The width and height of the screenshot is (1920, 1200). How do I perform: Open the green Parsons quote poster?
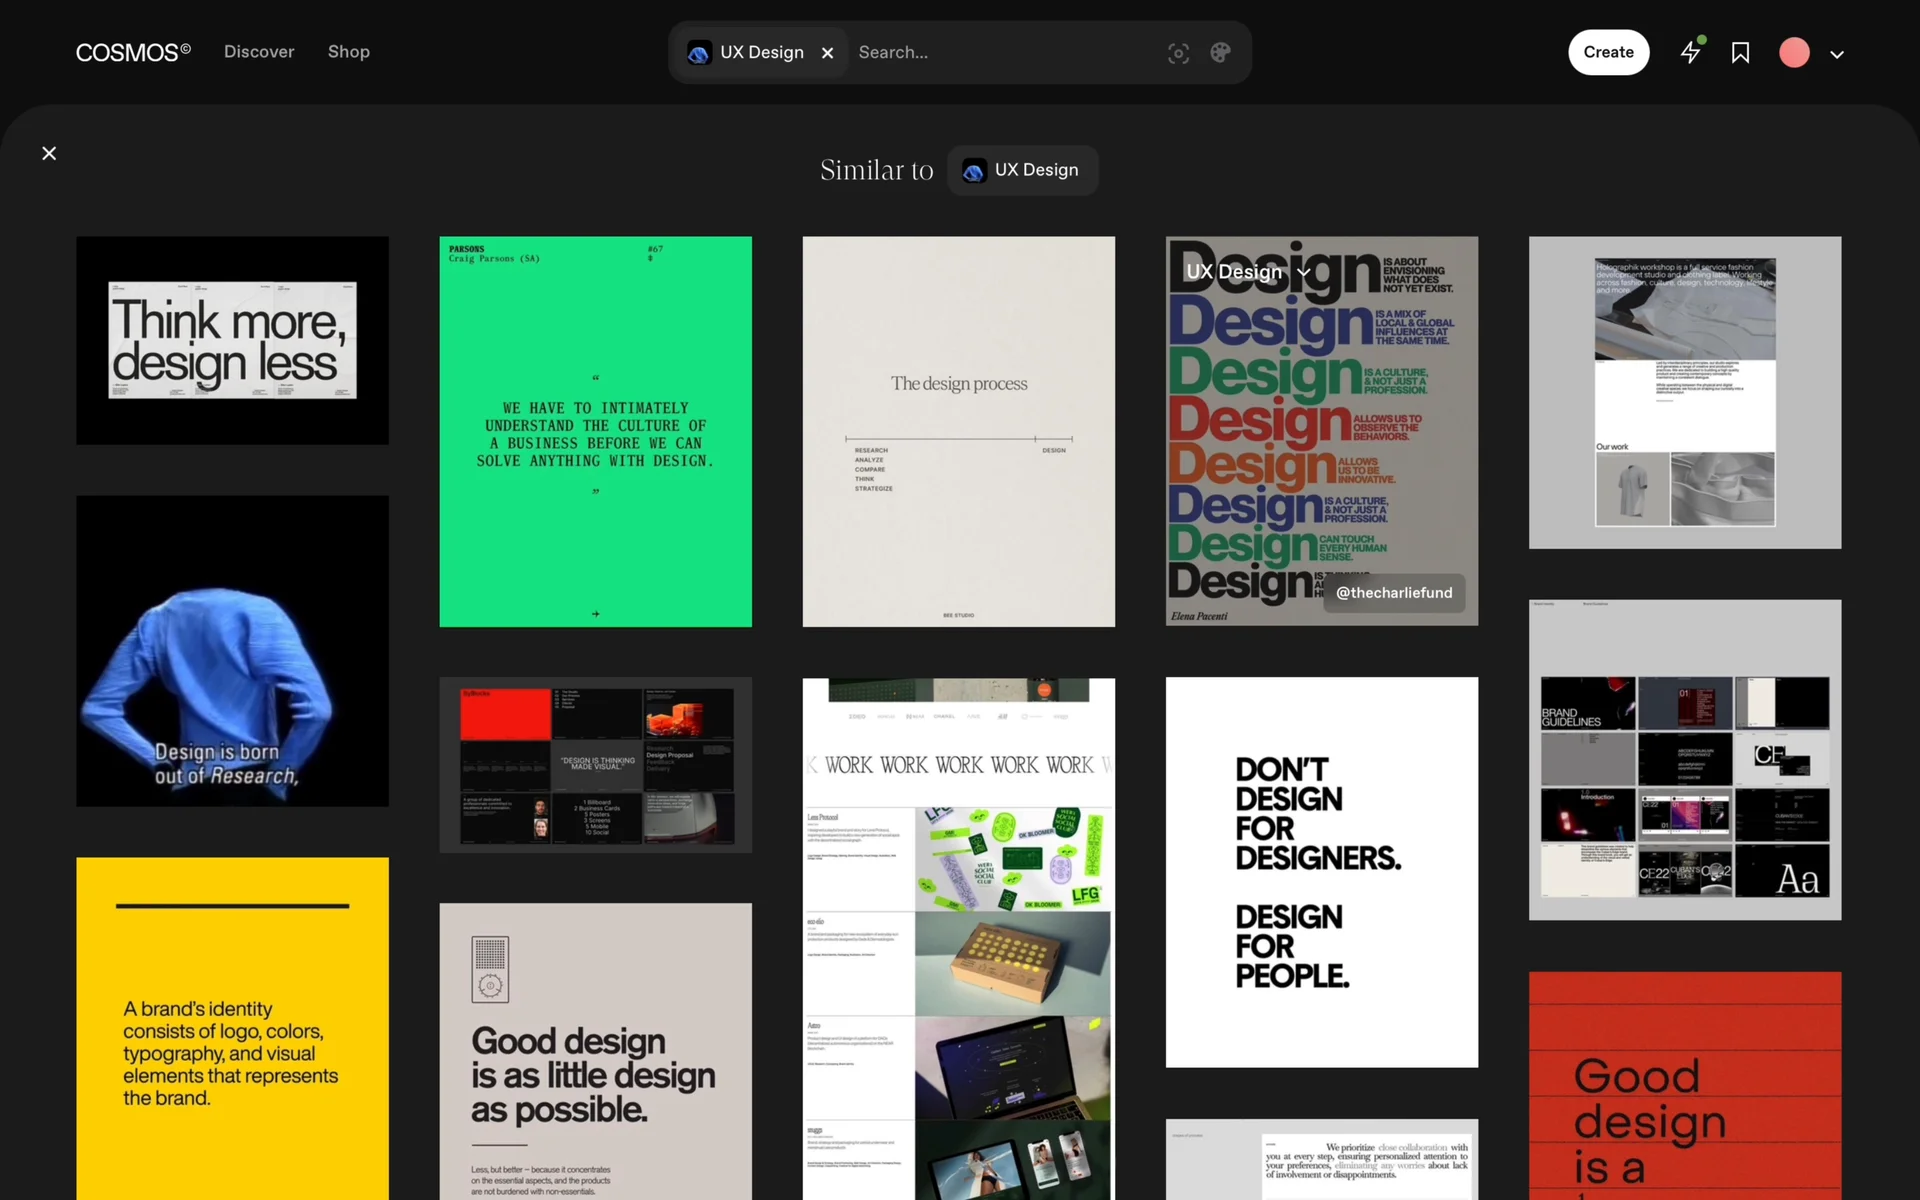tap(595, 431)
